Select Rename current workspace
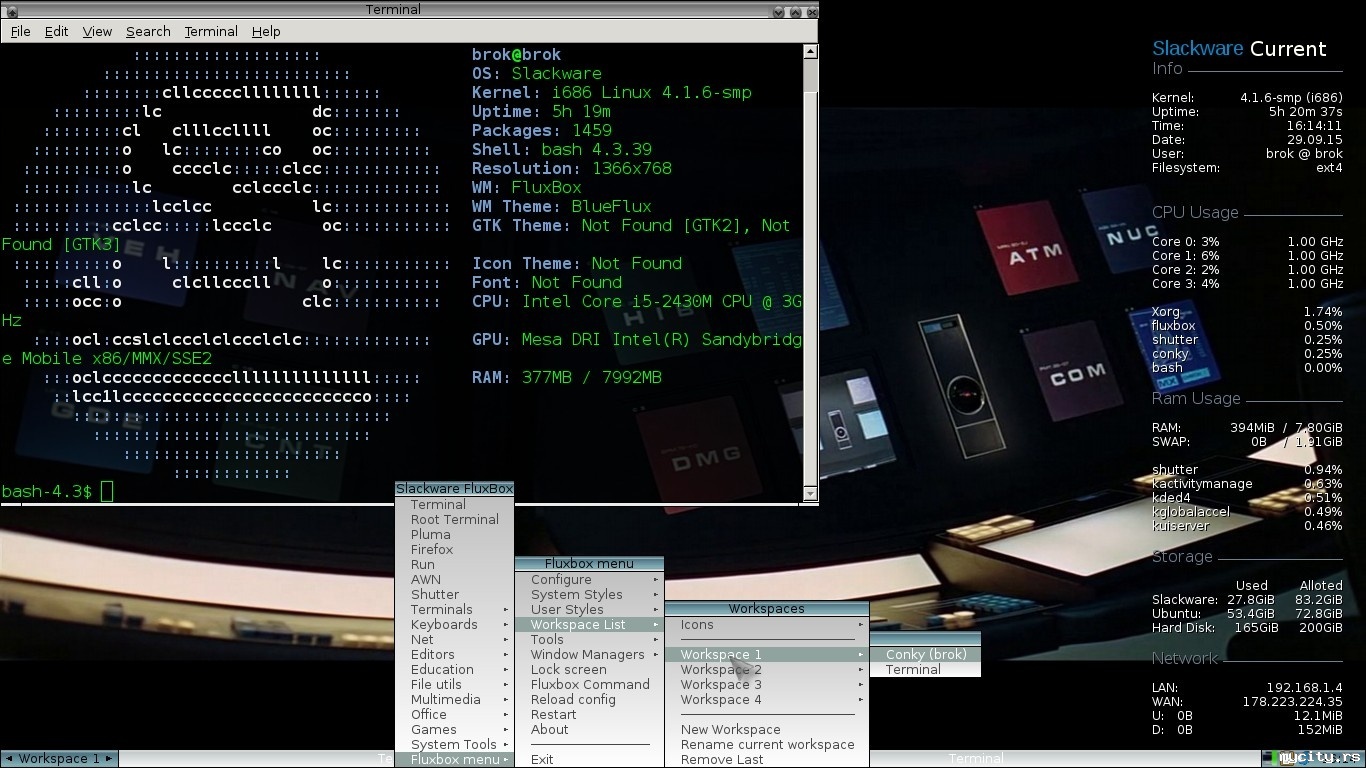The height and width of the screenshot is (768, 1366). click(x=767, y=745)
